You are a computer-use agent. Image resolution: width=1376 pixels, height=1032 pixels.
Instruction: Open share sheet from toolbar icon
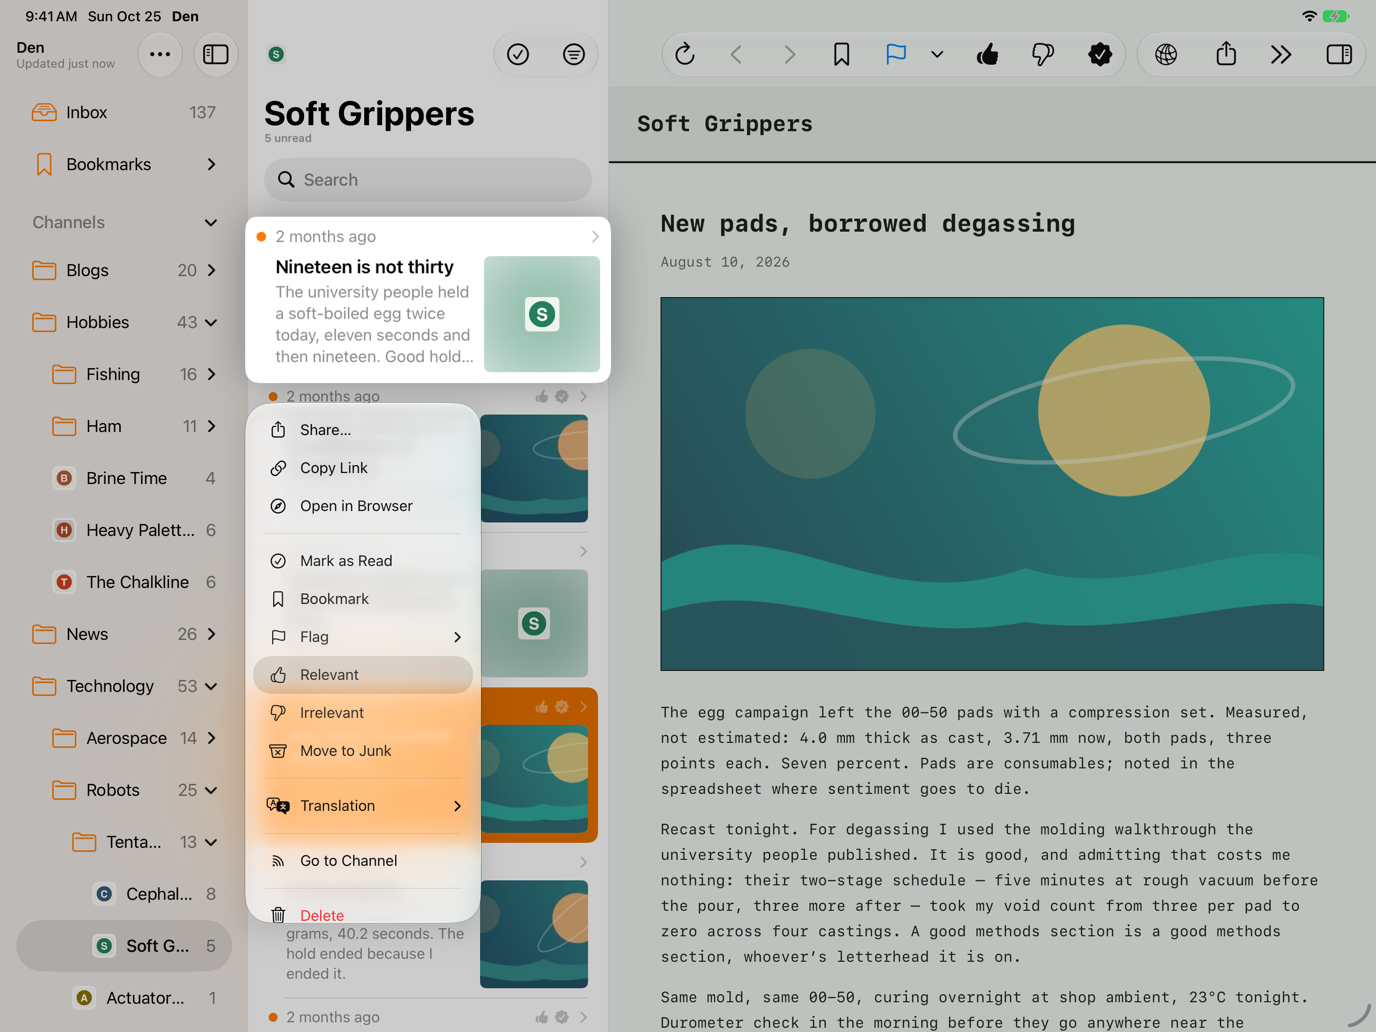(x=1226, y=54)
